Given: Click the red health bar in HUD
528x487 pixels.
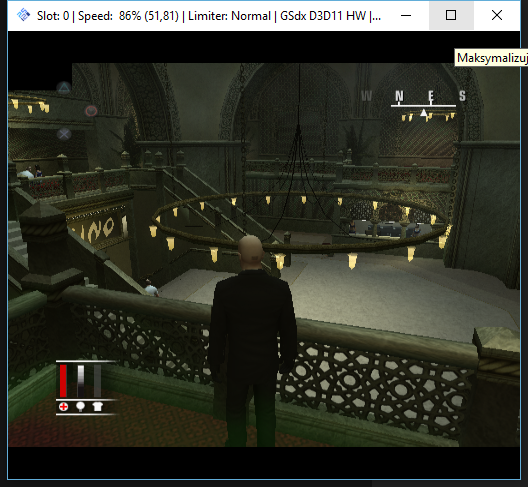Looking at the screenshot, I should tap(63, 381).
